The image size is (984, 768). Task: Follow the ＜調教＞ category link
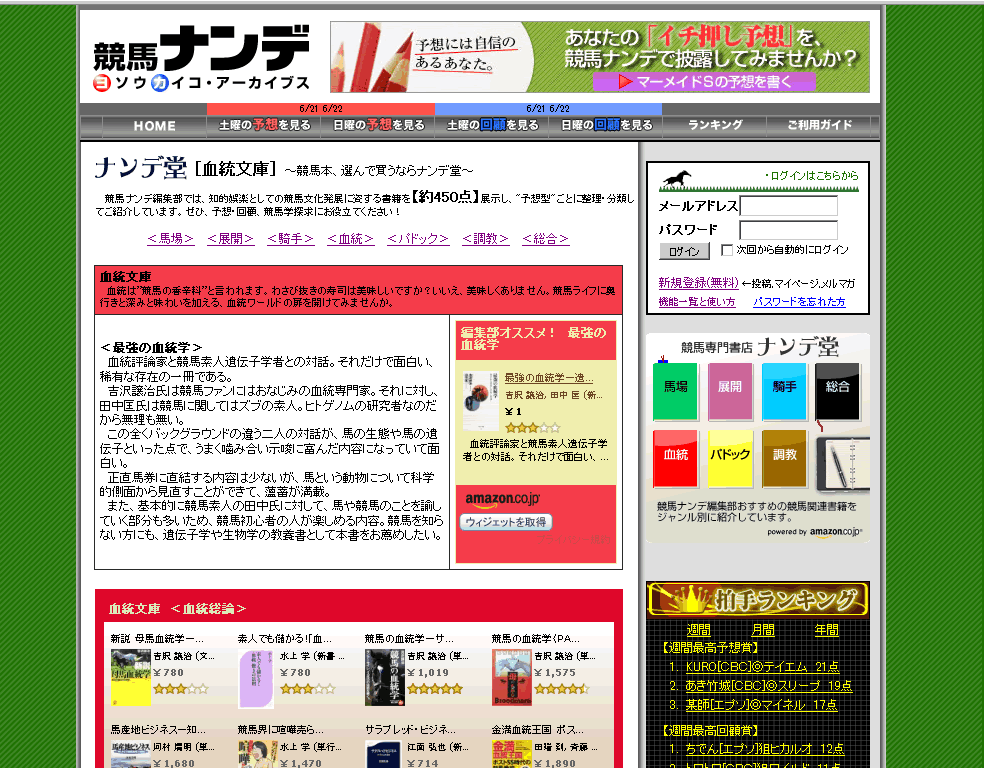point(486,238)
